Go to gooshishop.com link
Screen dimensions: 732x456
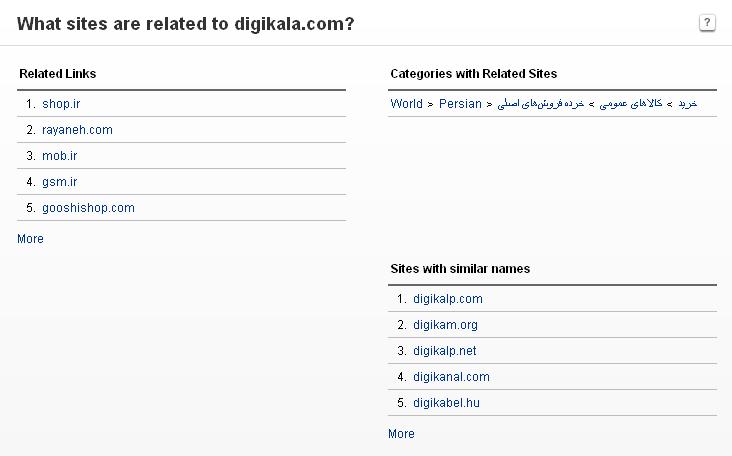click(88, 208)
